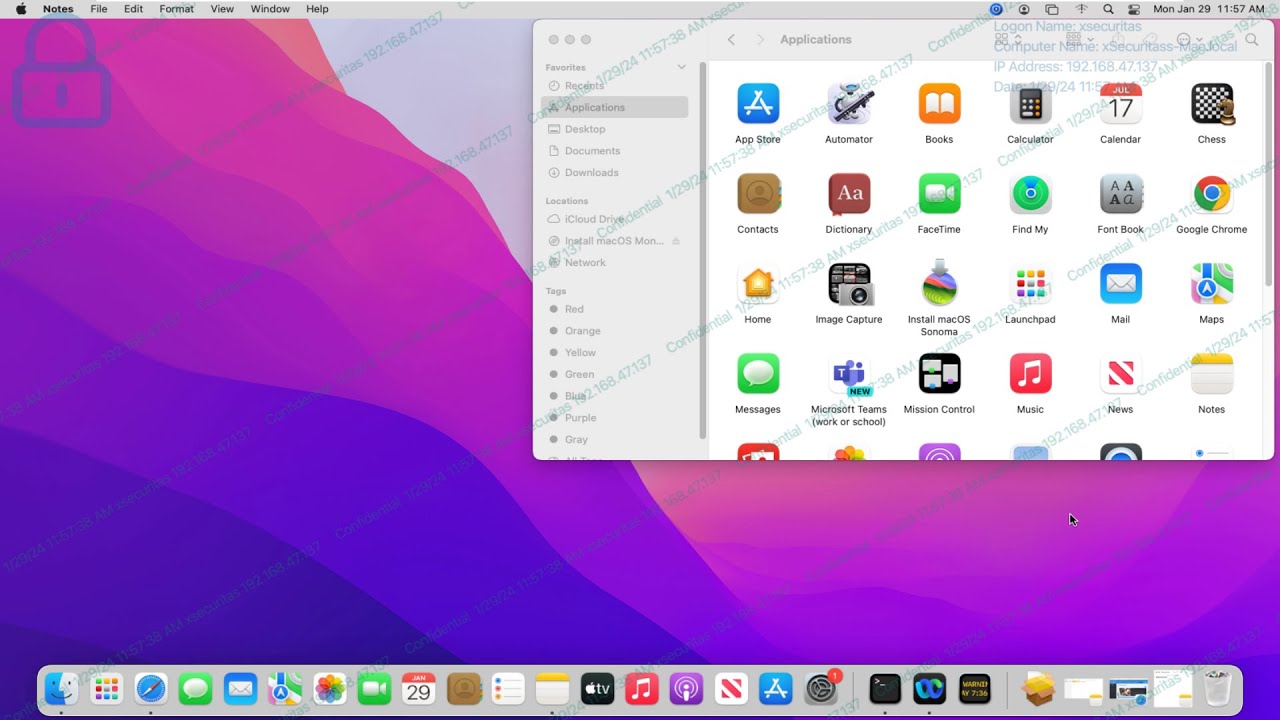Open the Help menu

coord(317,9)
